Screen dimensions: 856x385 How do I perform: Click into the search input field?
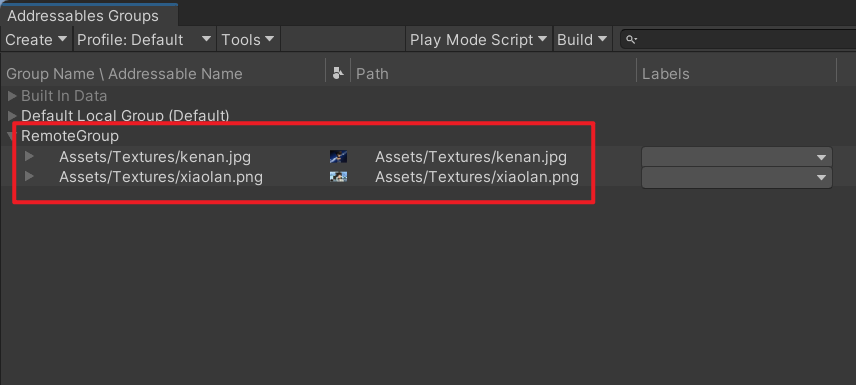click(x=742, y=40)
